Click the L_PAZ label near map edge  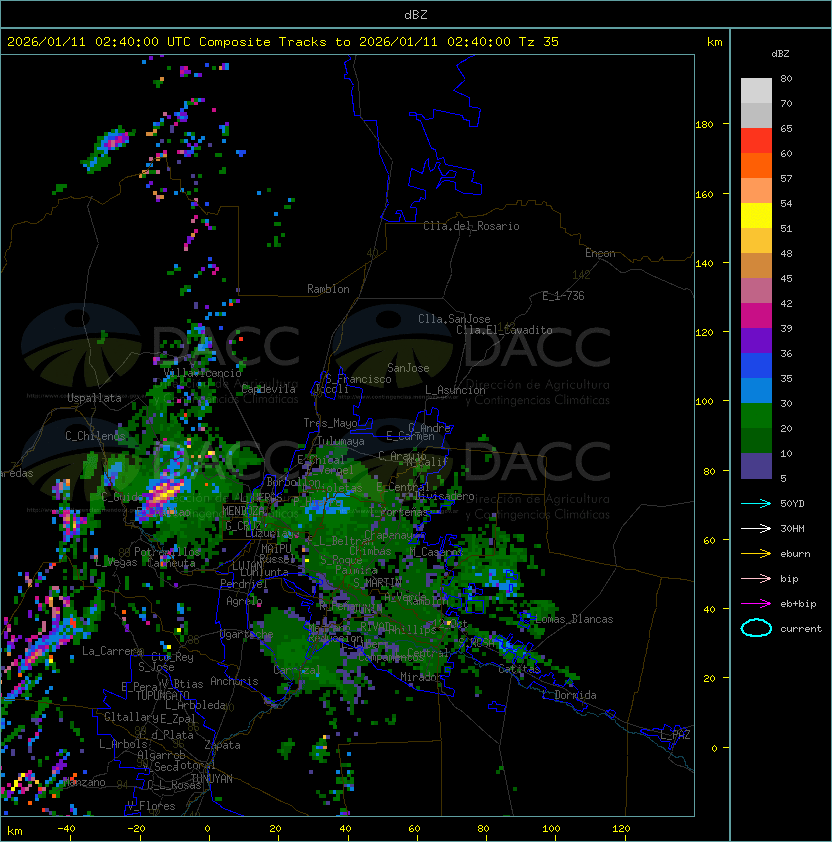[675, 735]
